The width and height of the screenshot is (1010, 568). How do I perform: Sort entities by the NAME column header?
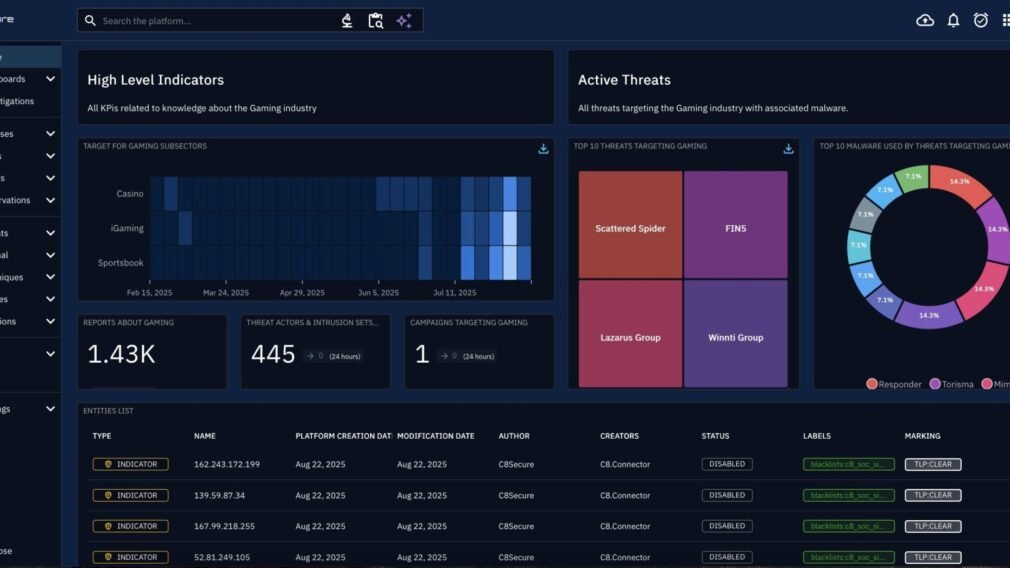coord(205,436)
